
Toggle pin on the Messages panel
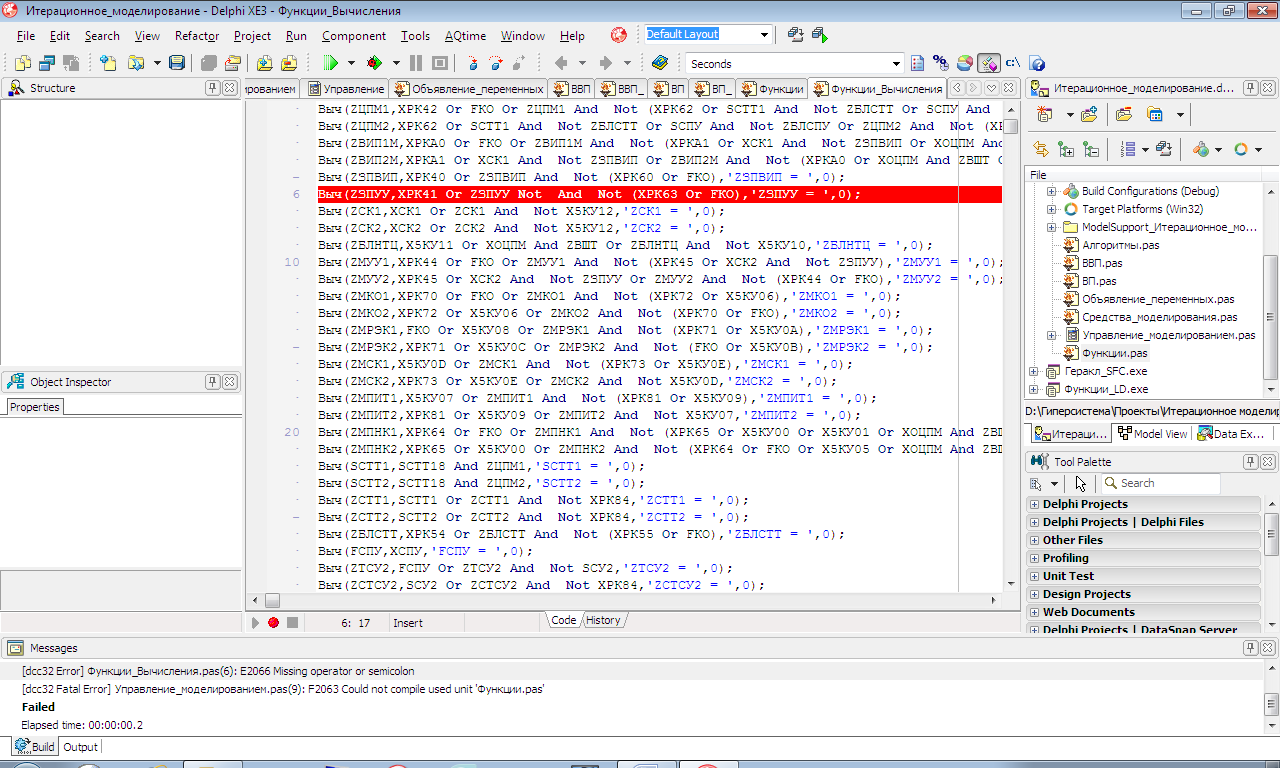click(1250, 648)
